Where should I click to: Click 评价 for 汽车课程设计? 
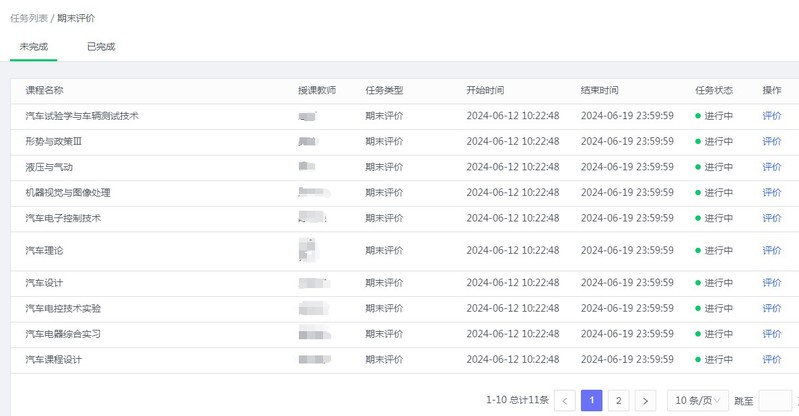[x=772, y=360]
